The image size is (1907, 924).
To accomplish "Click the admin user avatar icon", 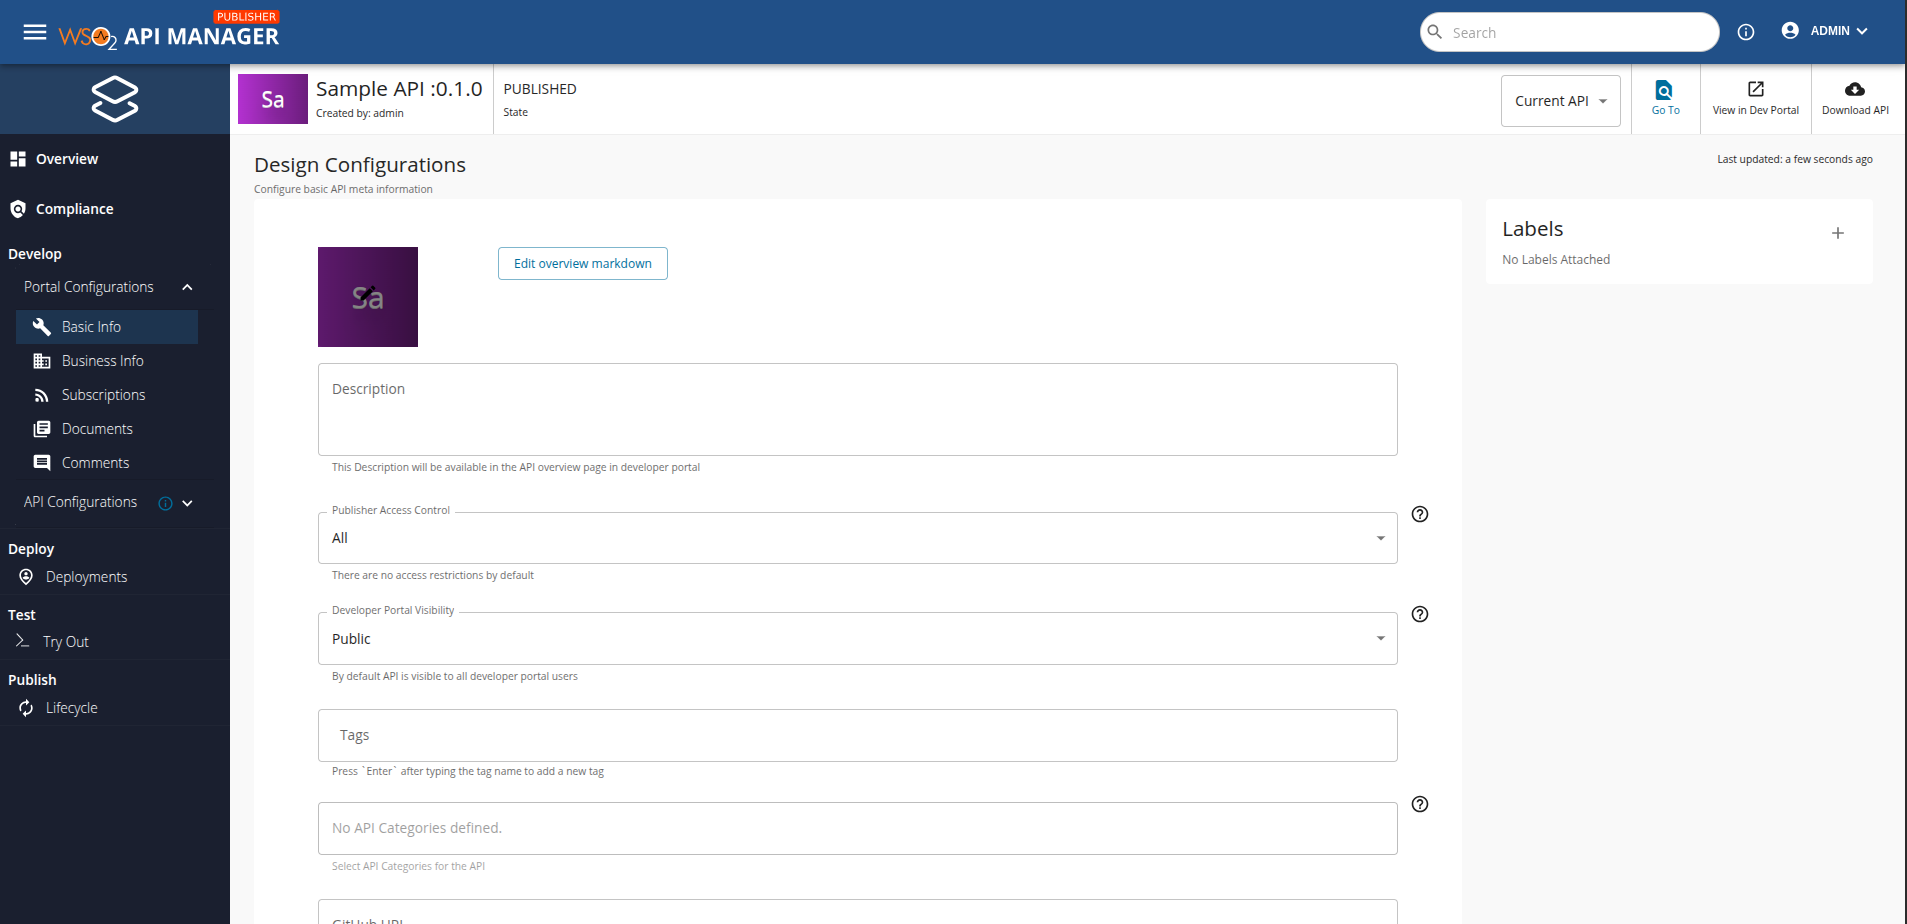I will pyautogui.click(x=1790, y=31).
